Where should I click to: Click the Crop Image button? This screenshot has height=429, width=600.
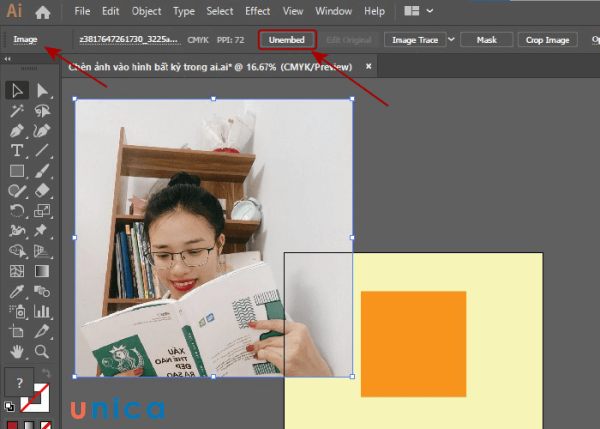[547, 40]
